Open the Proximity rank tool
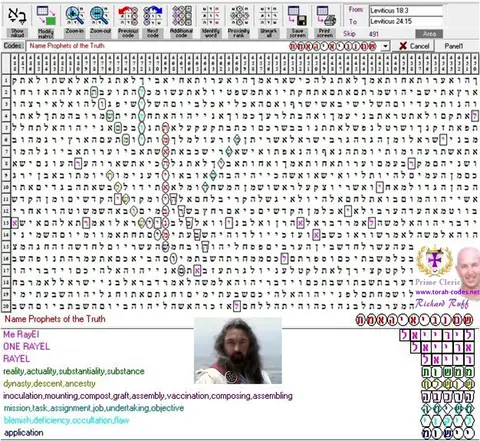Screen dimensions: 480x441 coord(239,16)
